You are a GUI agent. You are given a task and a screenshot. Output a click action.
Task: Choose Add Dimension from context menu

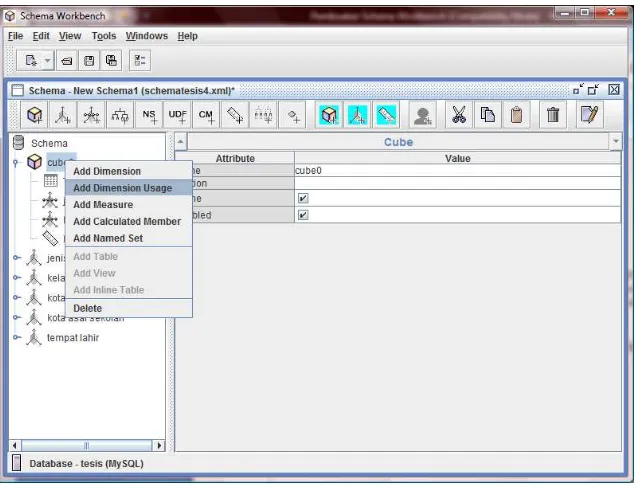coord(129,172)
